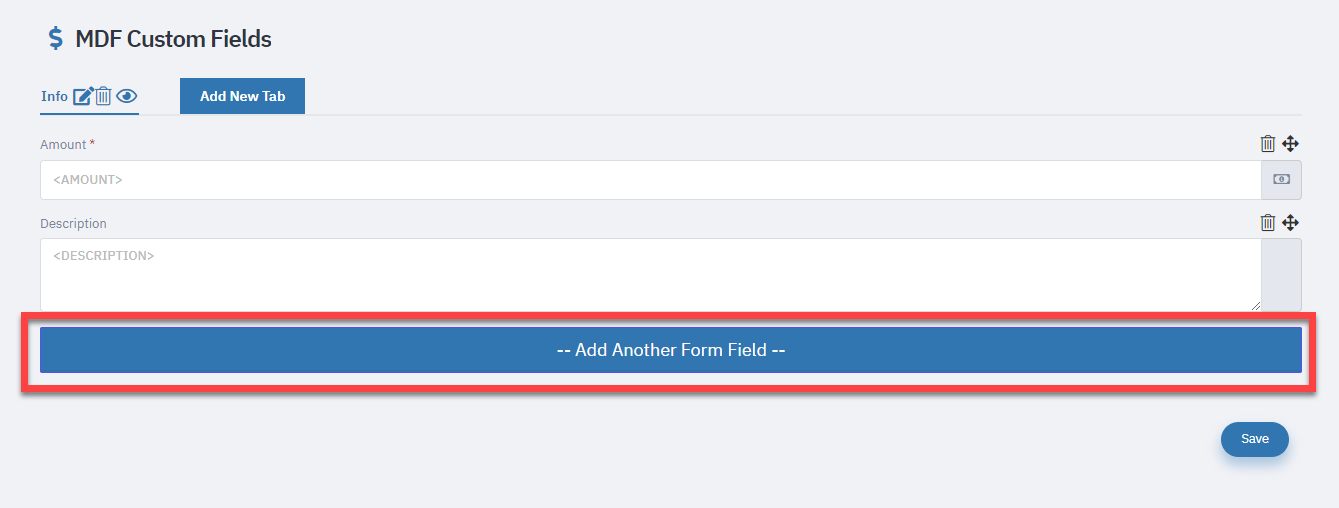Click the MDF Custom Fields heading
Image resolution: width=1339 pixels, height=508 pixels.
173,39
